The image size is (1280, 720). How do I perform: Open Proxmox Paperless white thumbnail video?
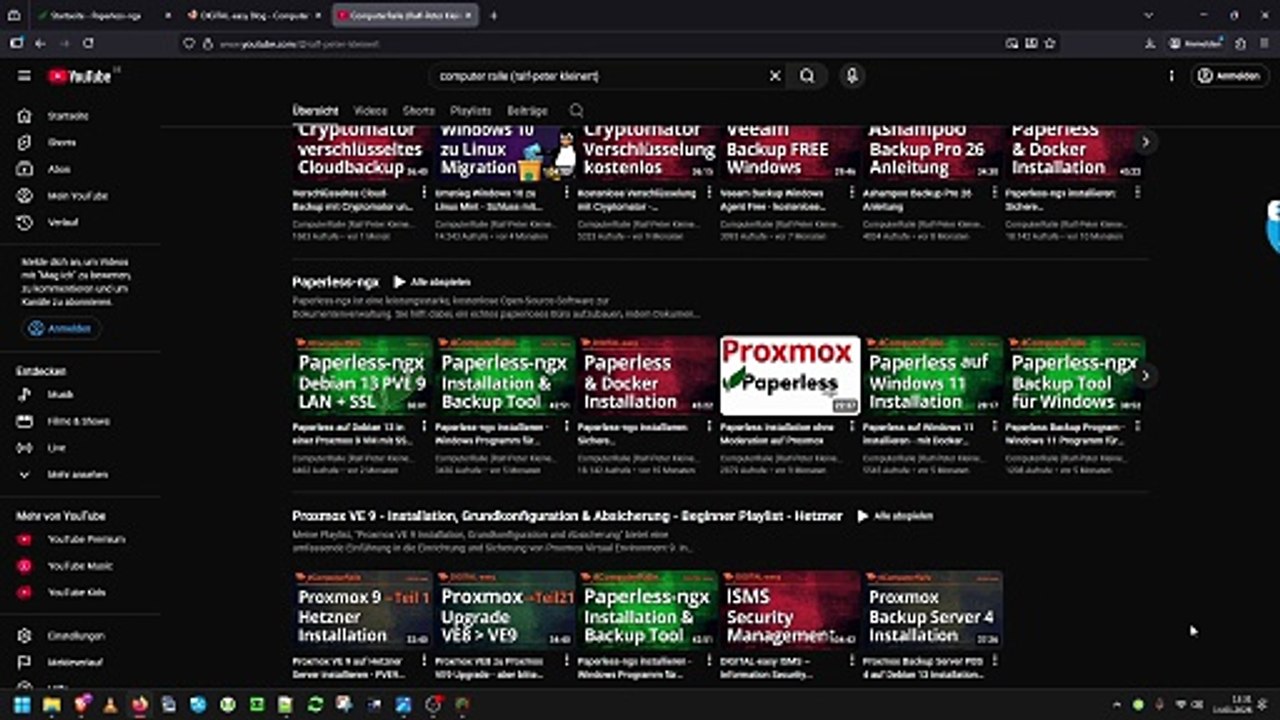tap(790, 376)
